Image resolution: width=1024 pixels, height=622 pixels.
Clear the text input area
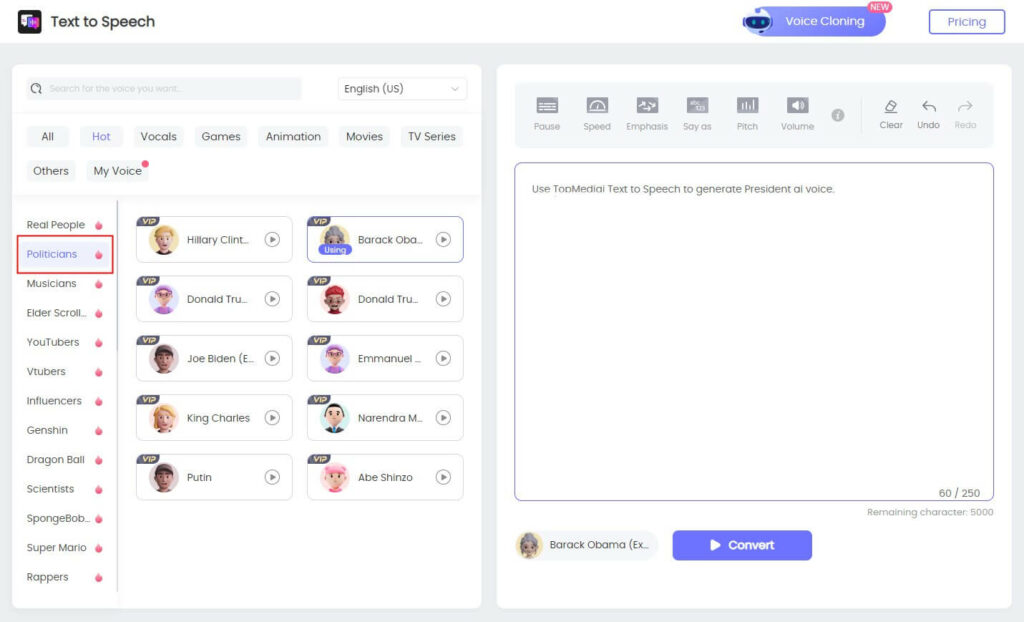tap(890, 112)
